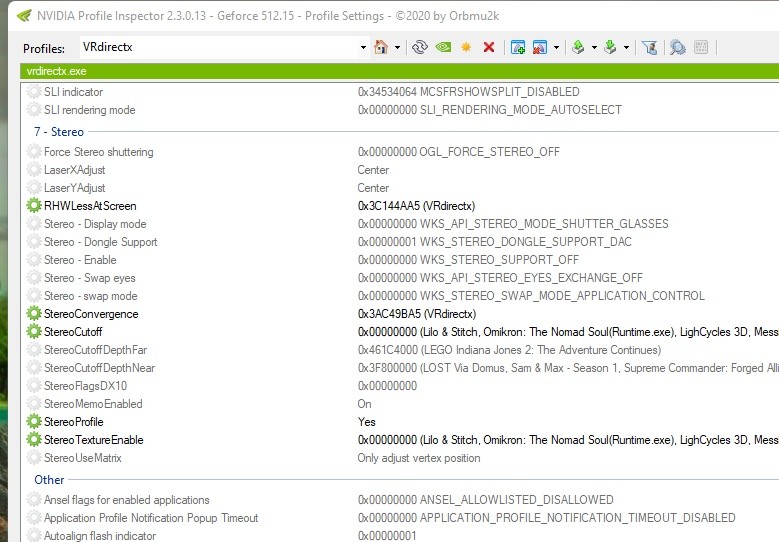Delete the current profile with red X

click(x=489, y=47)
